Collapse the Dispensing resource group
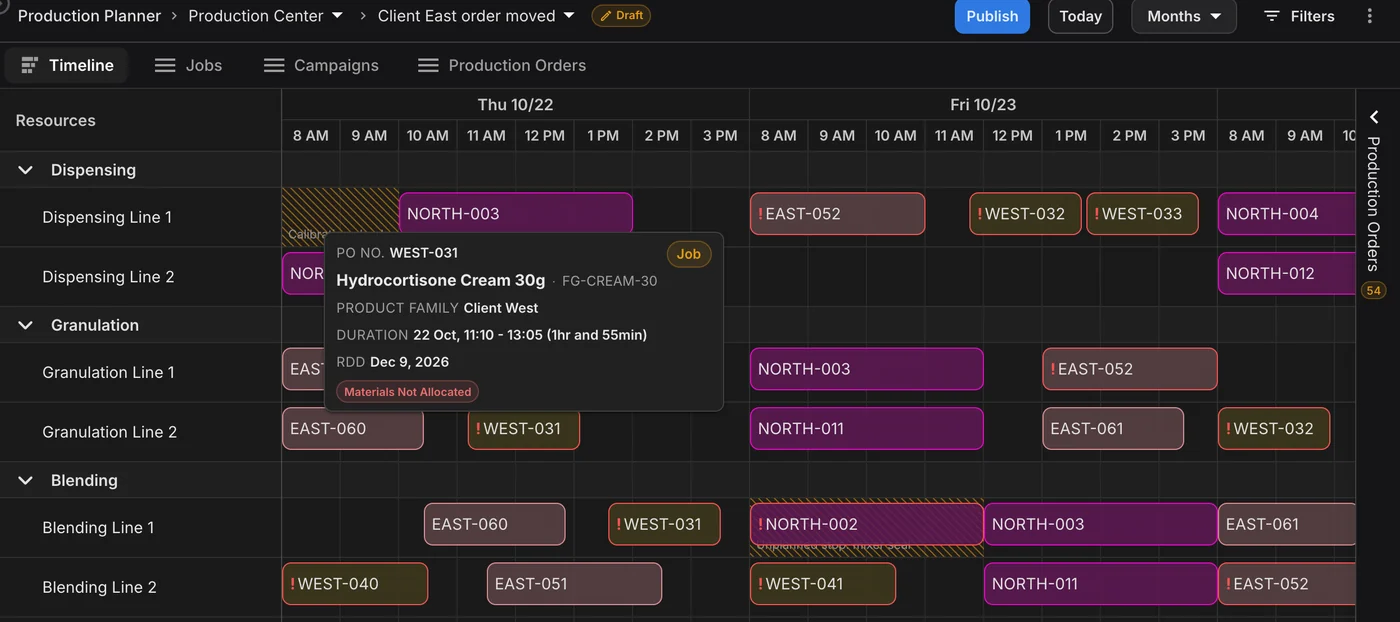 26,170
